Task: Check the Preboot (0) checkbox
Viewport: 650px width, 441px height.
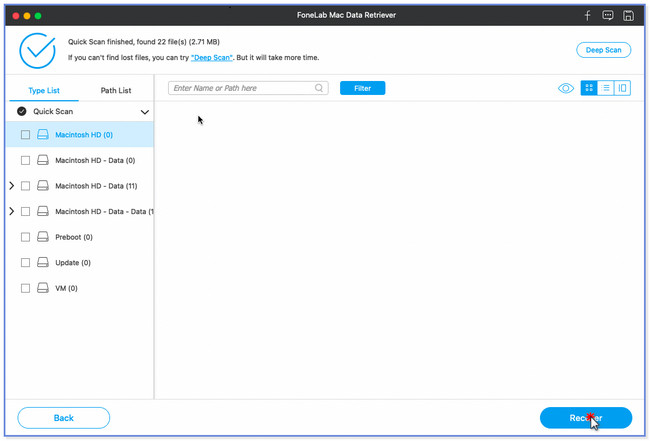Action: pyautogui.click(x=25, y=237)
